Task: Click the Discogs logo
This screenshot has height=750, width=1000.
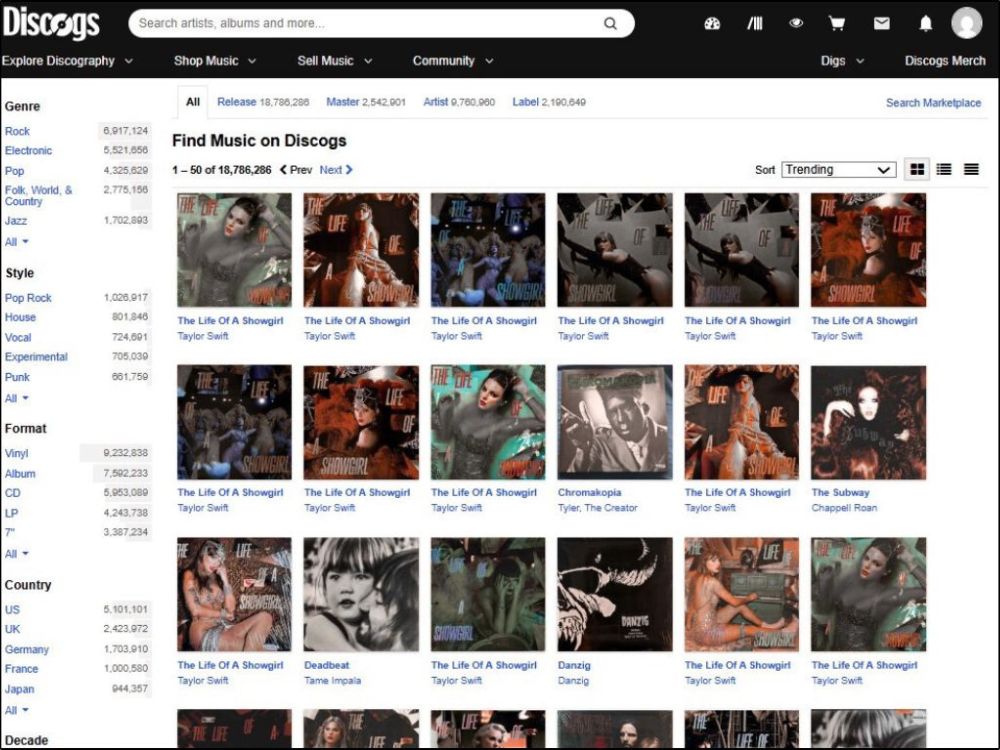Action: pos(51,24)
